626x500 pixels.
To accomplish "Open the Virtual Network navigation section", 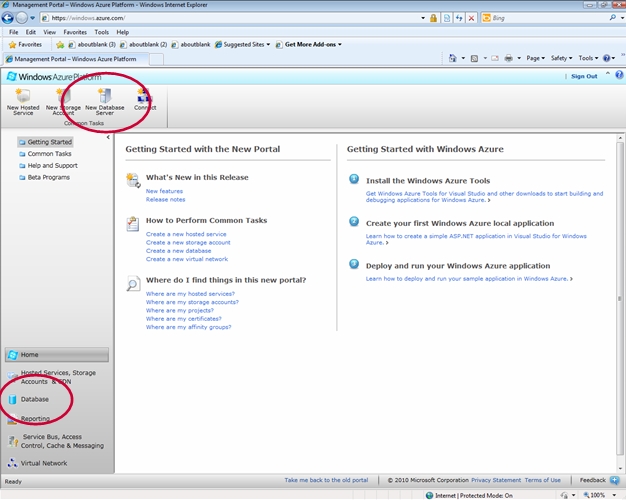I will (x=38, y=463).
